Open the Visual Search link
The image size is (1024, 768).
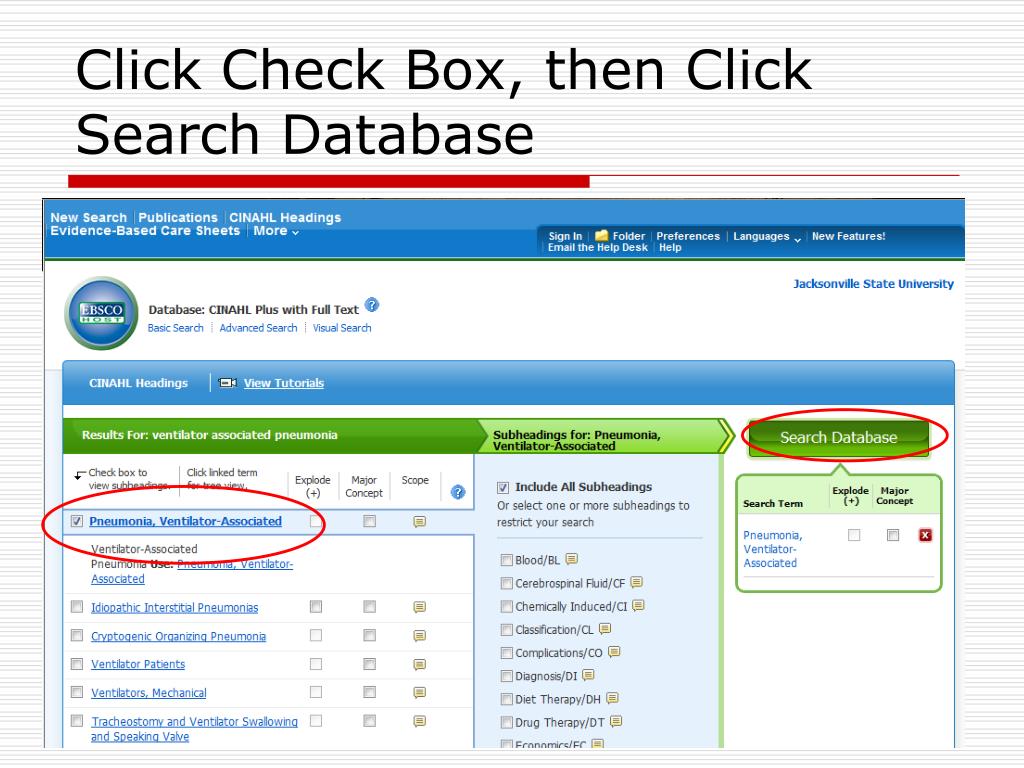tap(342, 328)
